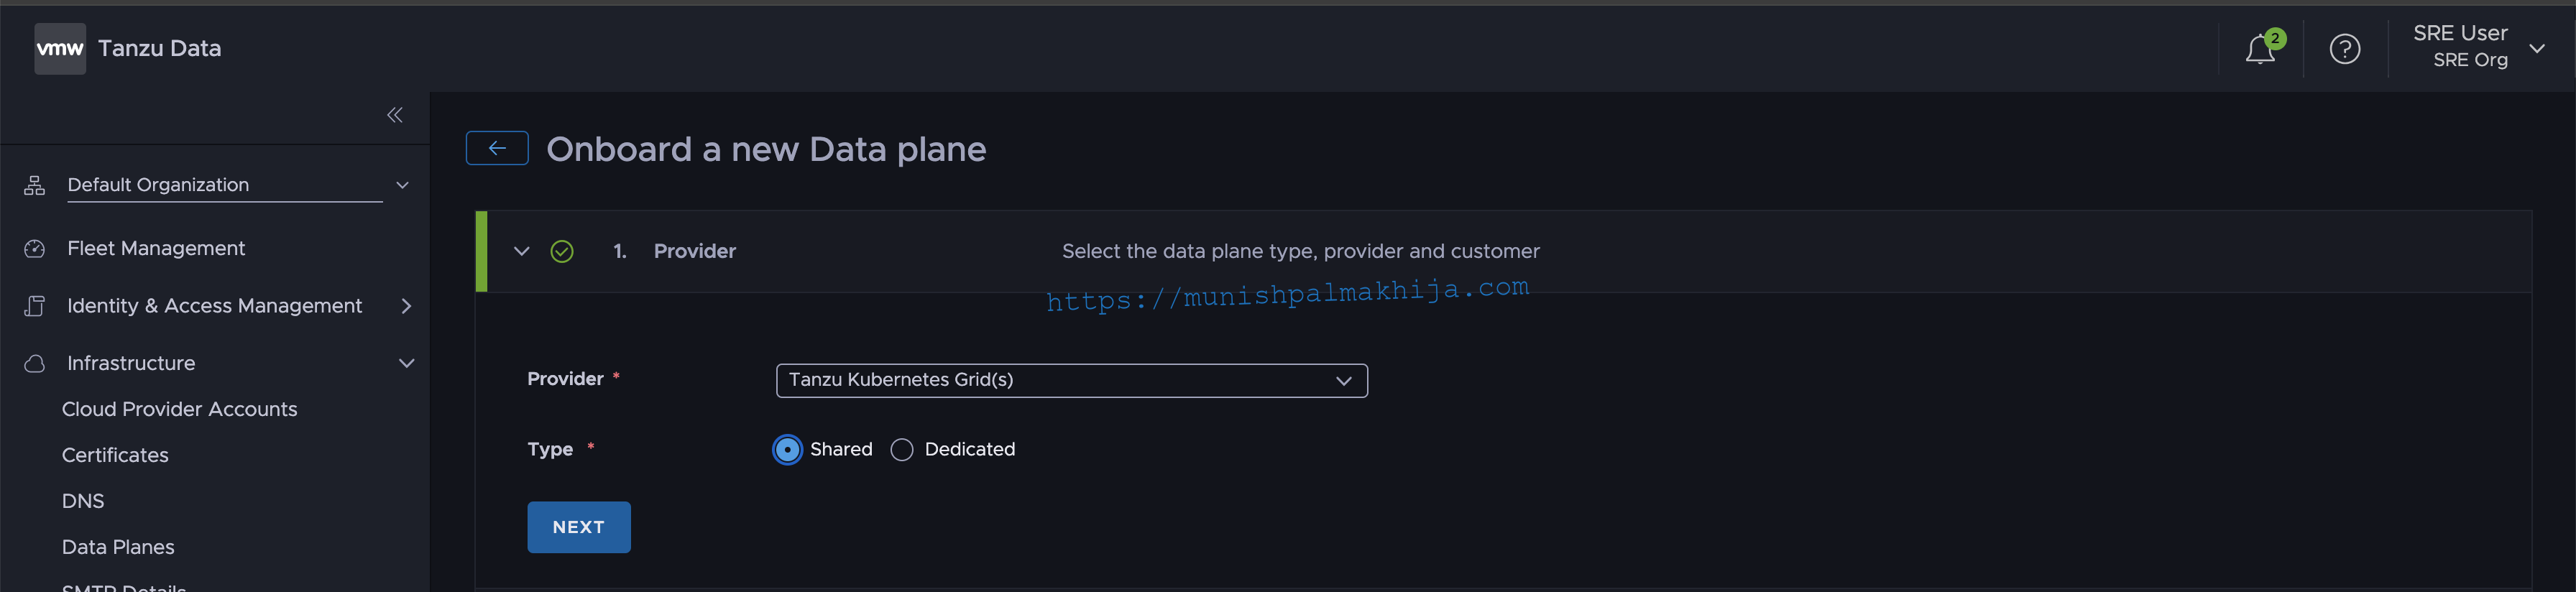
Task: Click the Fleet Management gauge icon
Action: (x=35, y=249)
